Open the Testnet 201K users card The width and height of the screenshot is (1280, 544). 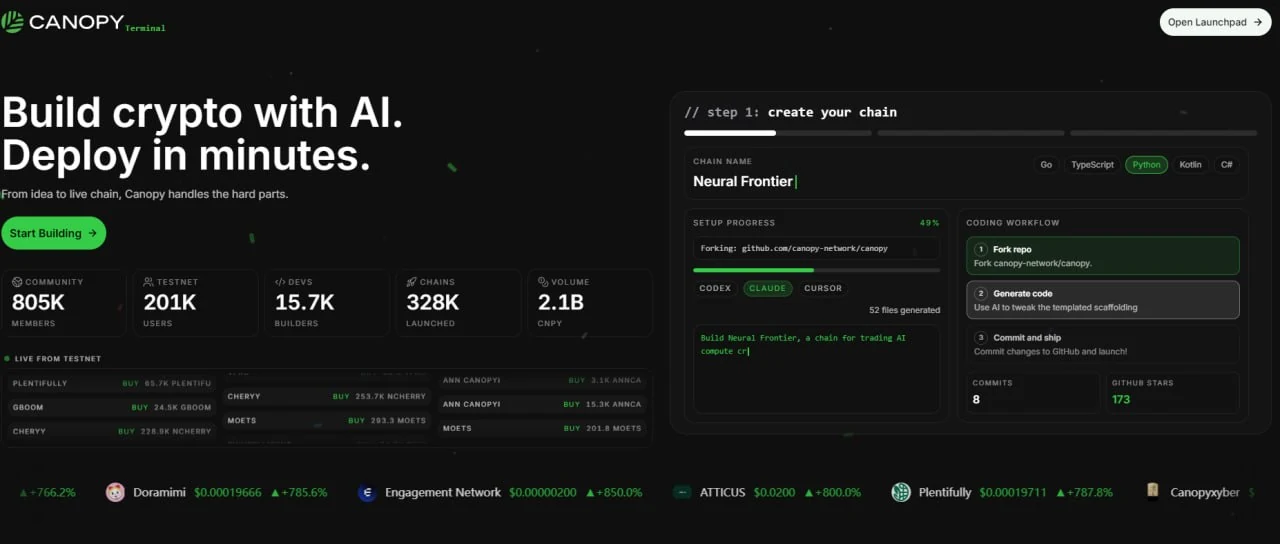click(195, 302)
